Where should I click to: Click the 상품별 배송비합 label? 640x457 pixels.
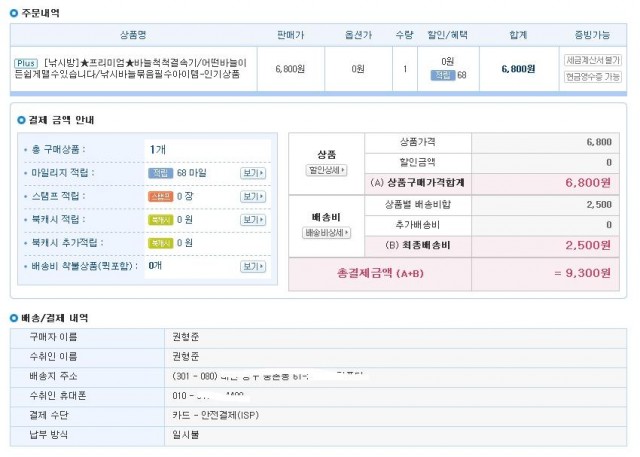pos(418,205)
